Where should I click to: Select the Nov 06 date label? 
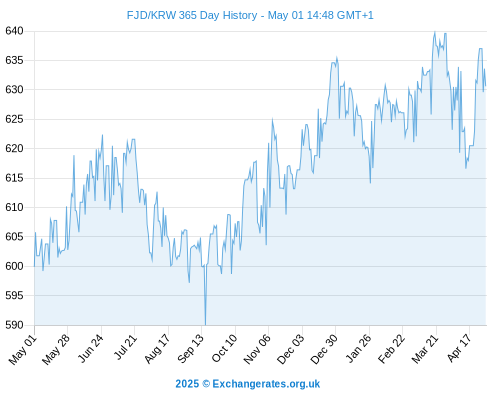click(257, 349)
